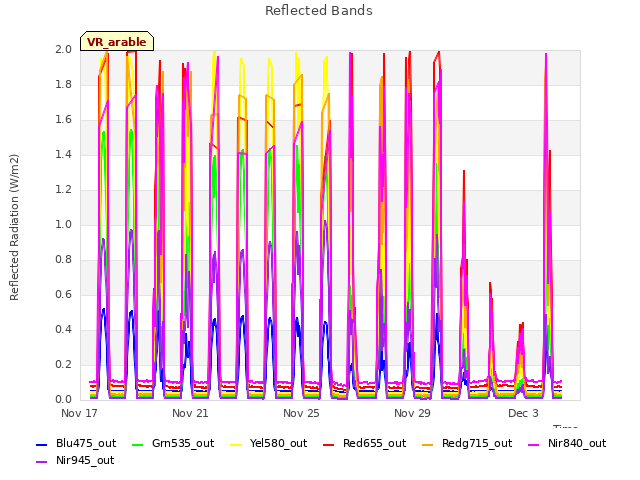
Task: Click the Nir945_out purple legend swatch
Action: (42, 462)
